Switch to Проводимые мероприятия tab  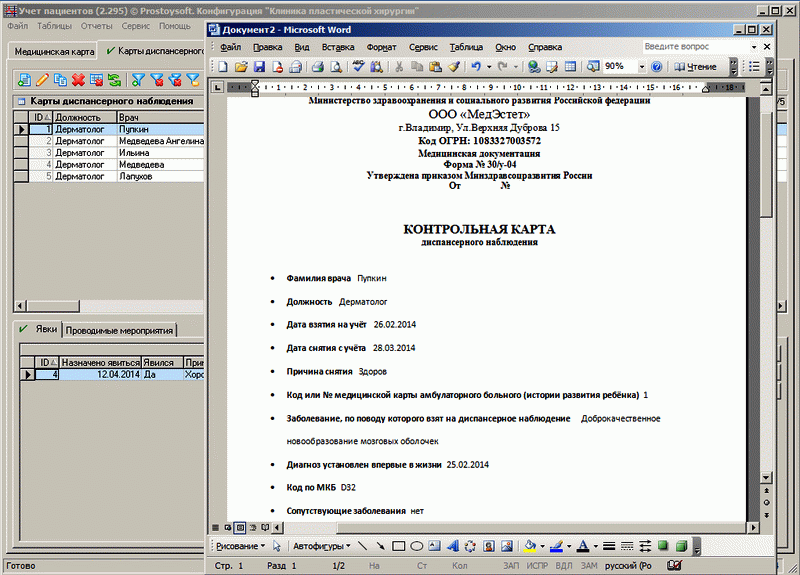click(120, 330)
